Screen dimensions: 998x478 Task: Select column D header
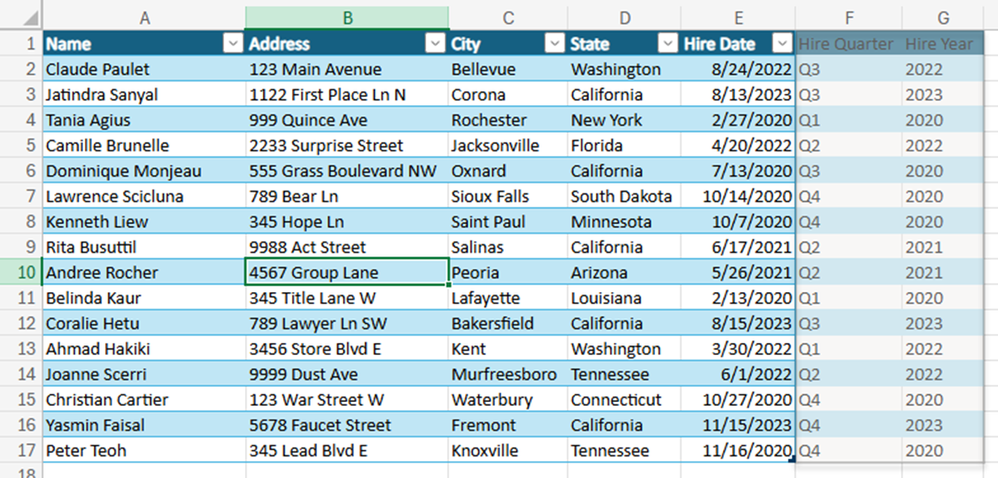coord(624,18)
